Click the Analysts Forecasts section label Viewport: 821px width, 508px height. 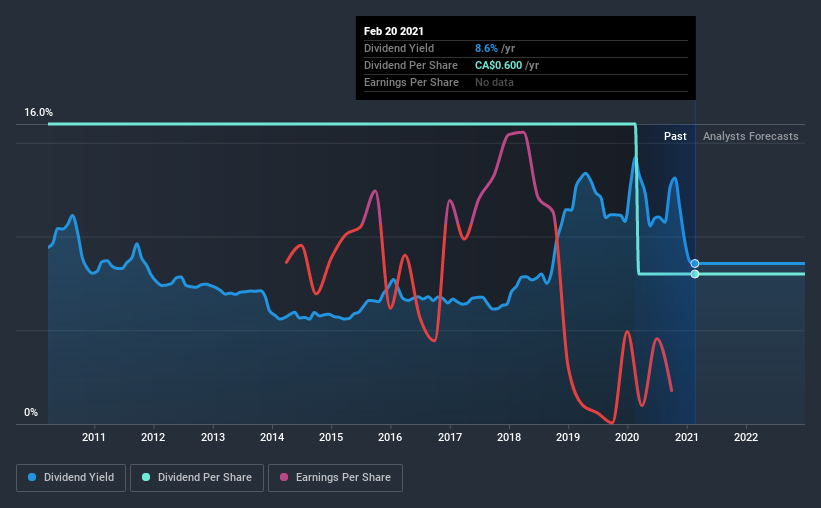click(750, 136)
